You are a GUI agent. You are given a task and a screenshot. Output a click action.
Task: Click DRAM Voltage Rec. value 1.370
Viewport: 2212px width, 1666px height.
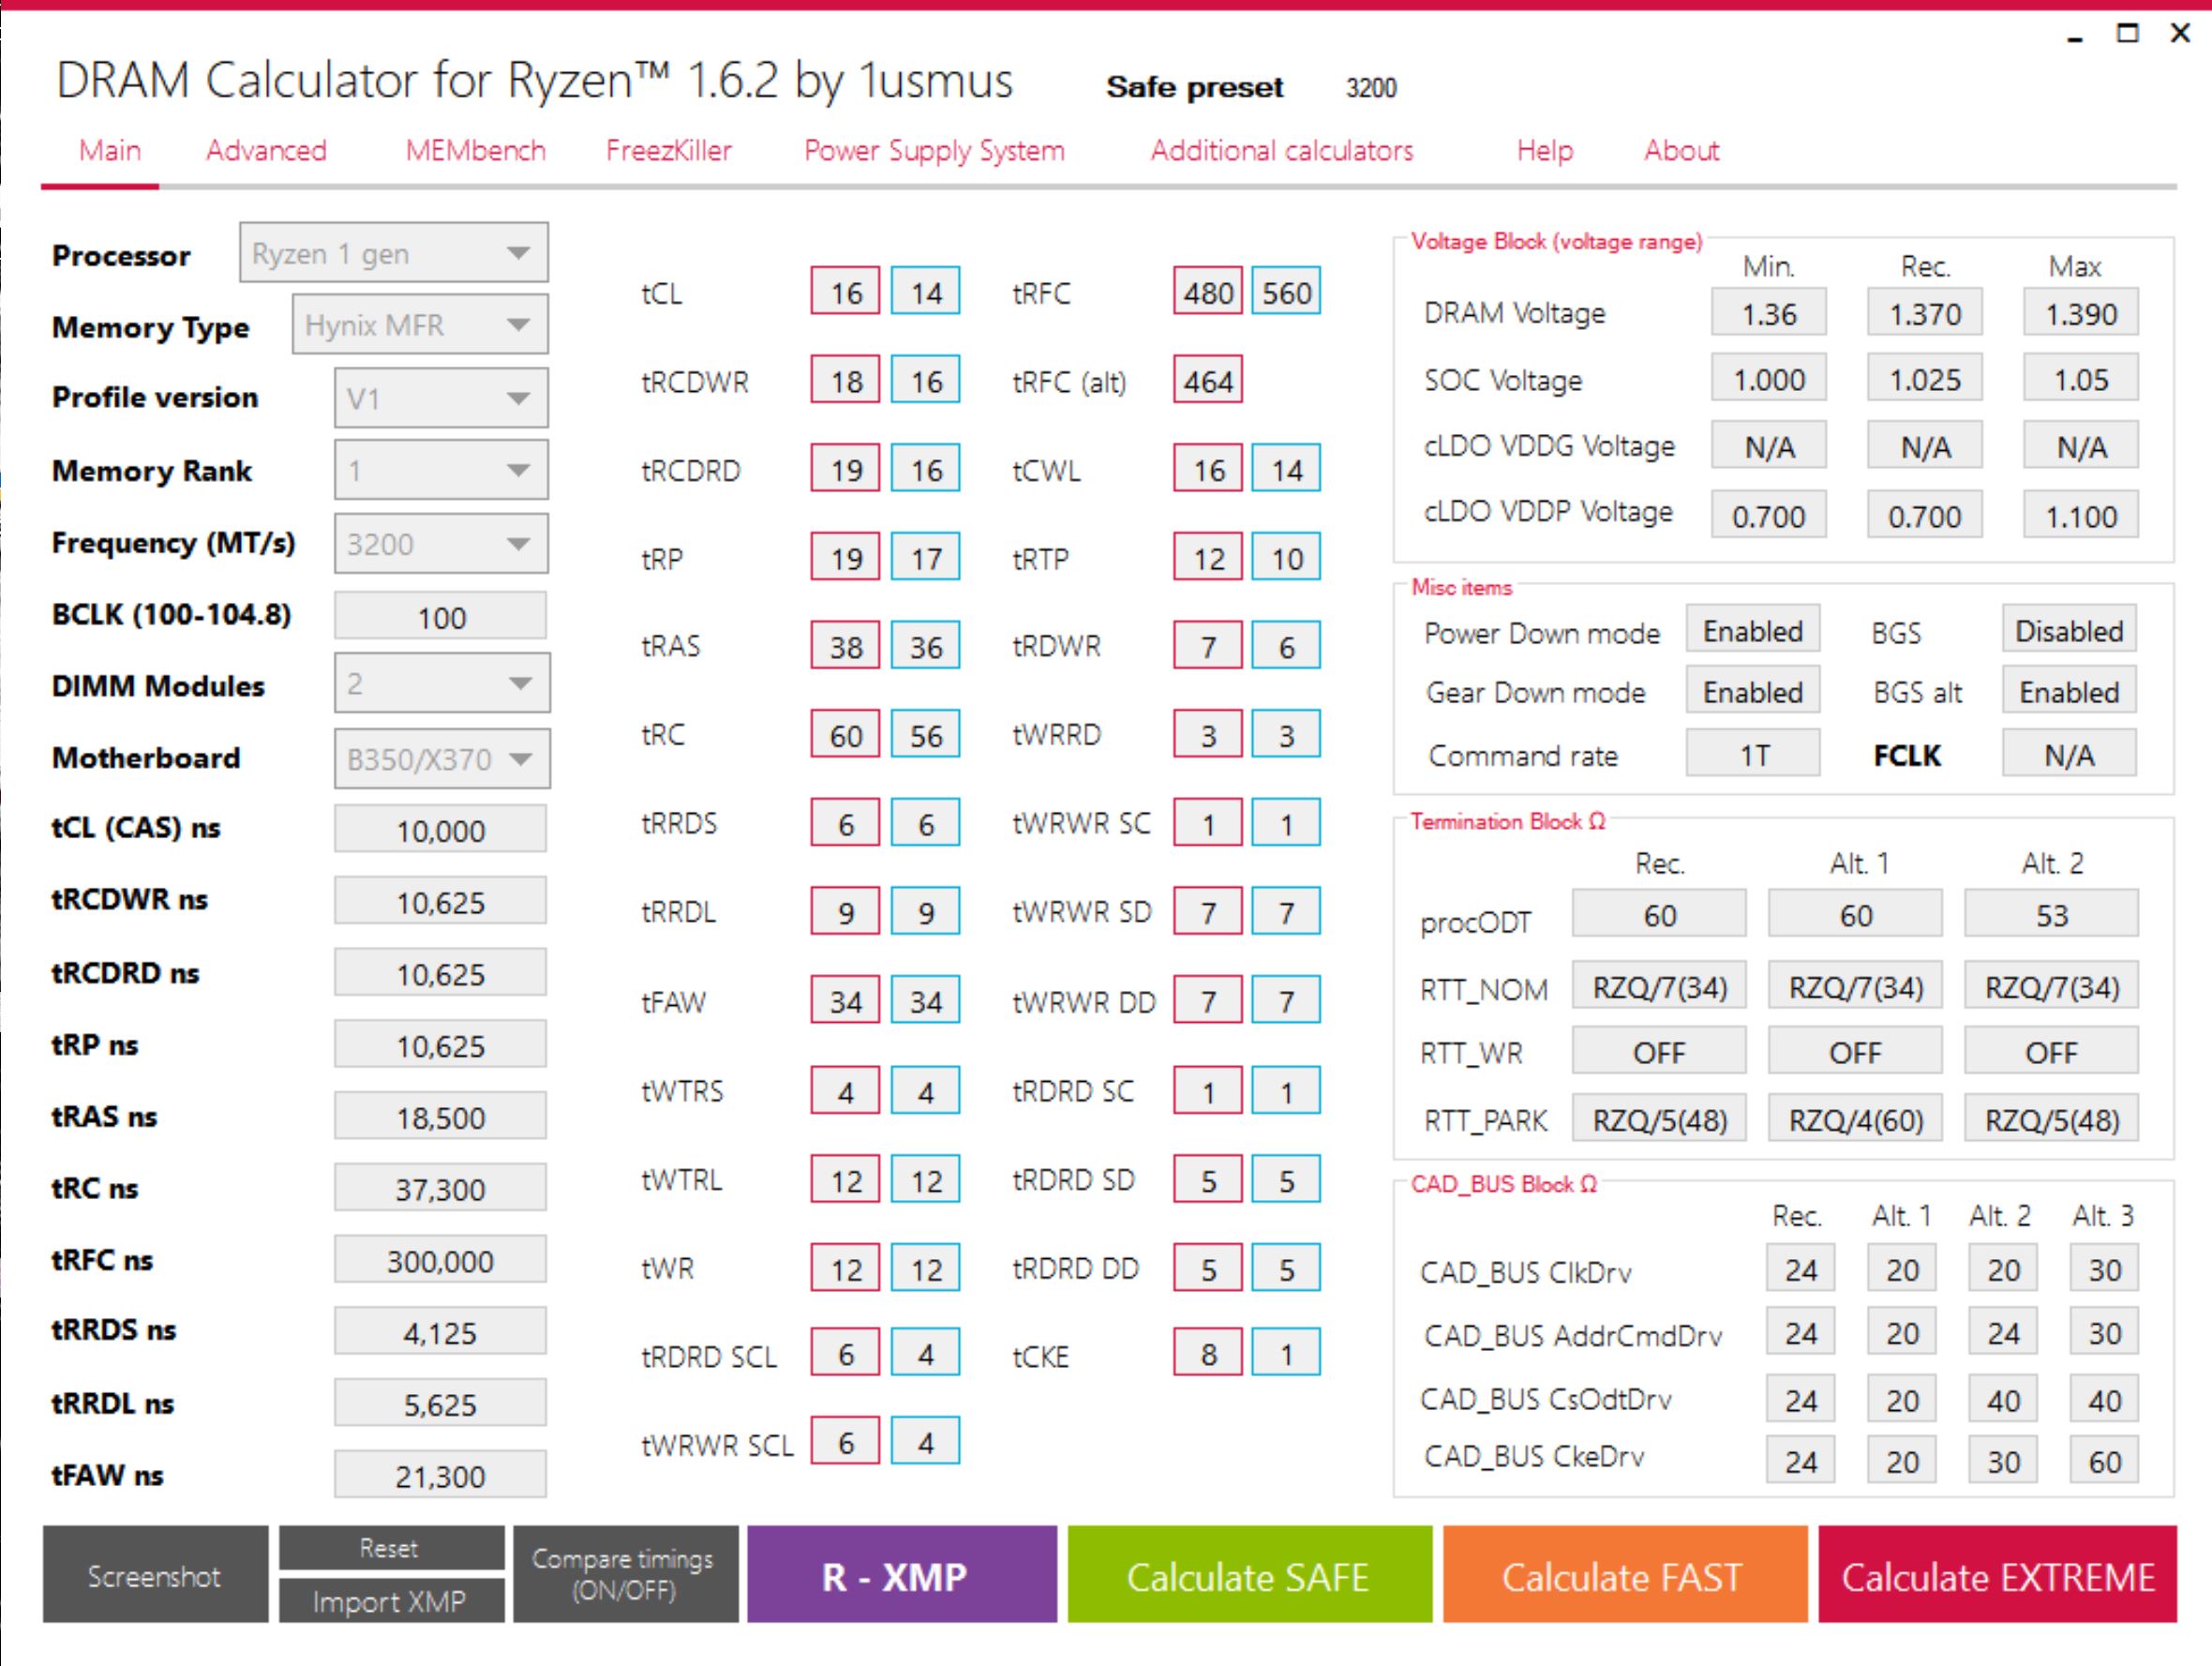[x=1925, y=312]
